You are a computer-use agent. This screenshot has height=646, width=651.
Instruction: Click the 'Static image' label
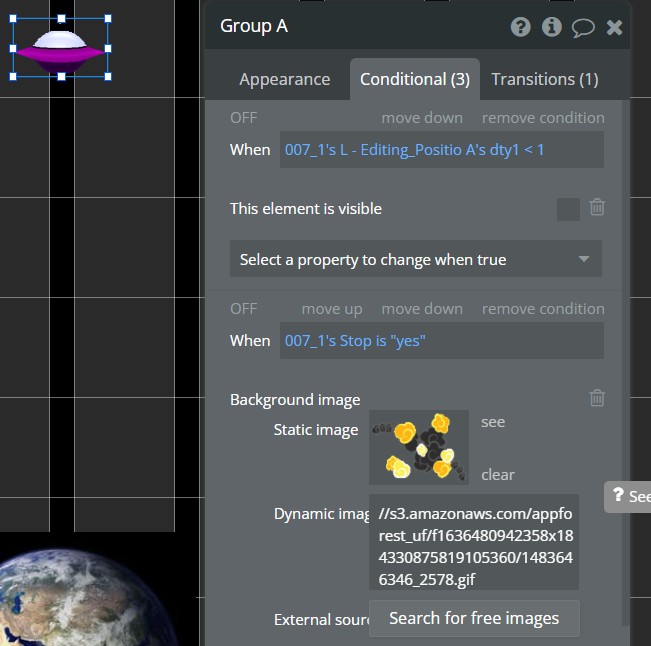pyautogui.click(x=316, y=430)
